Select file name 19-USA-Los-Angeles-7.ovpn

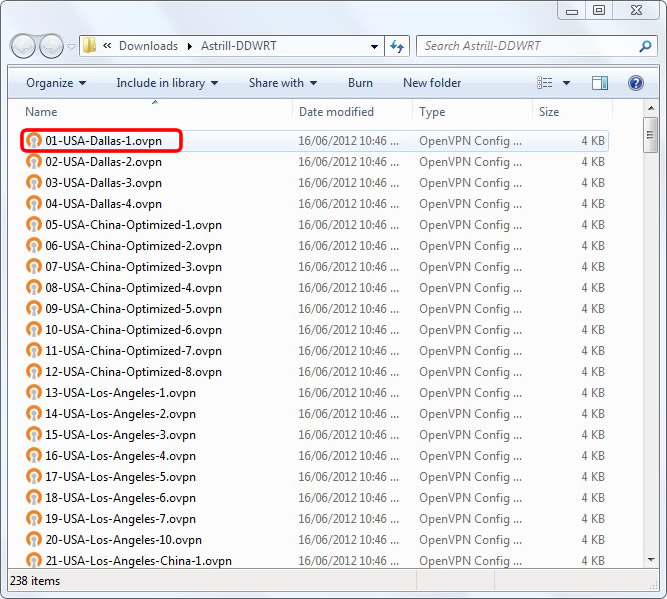pyautogui.click(x=120, y=519)
